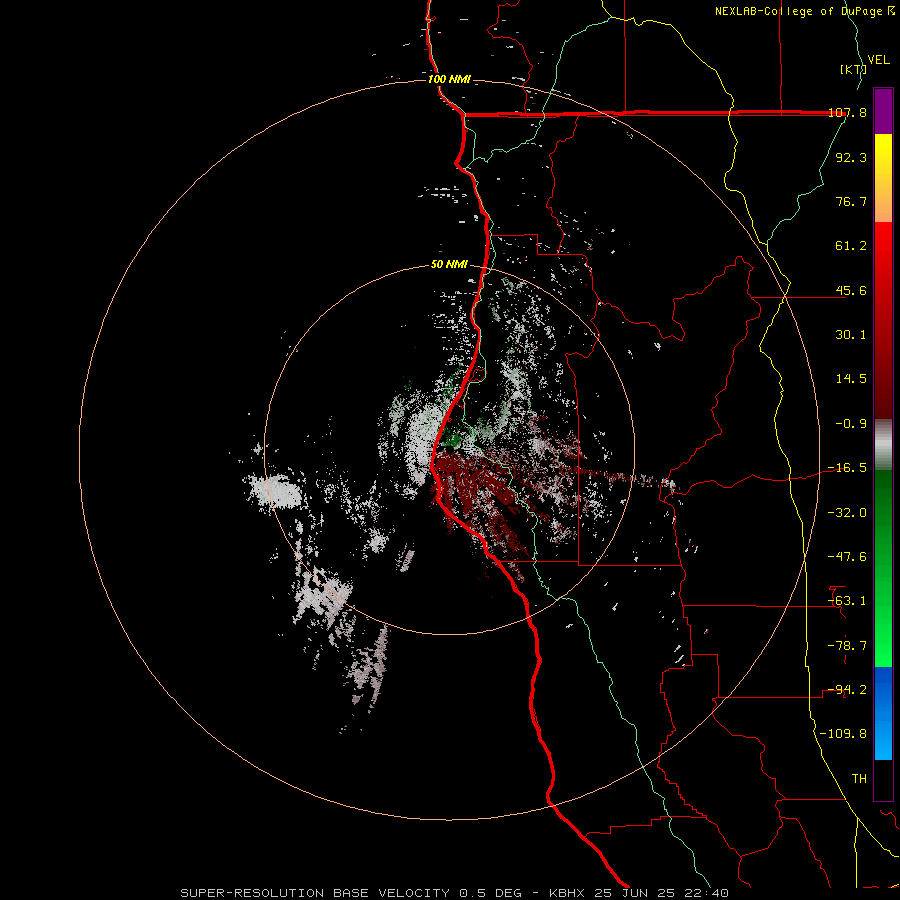The height and width of the screenshot is (900, 900).
Task: Click the [KT] units label
Action: [853, 69]
